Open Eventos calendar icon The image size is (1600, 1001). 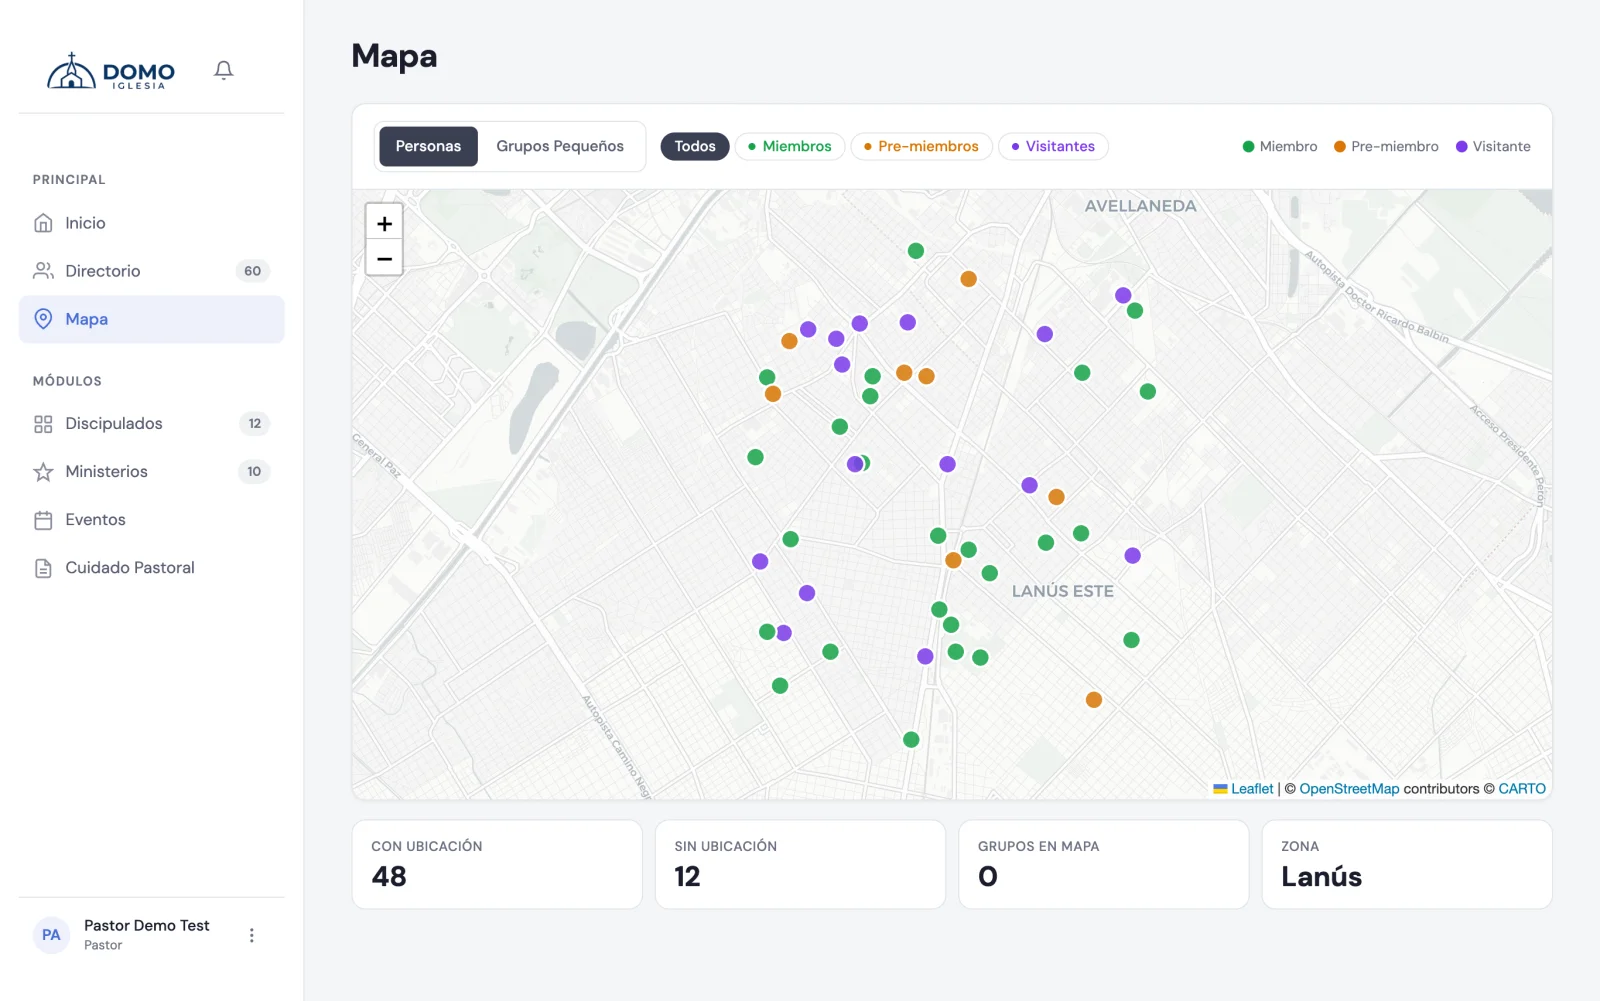tap(43, 520)
